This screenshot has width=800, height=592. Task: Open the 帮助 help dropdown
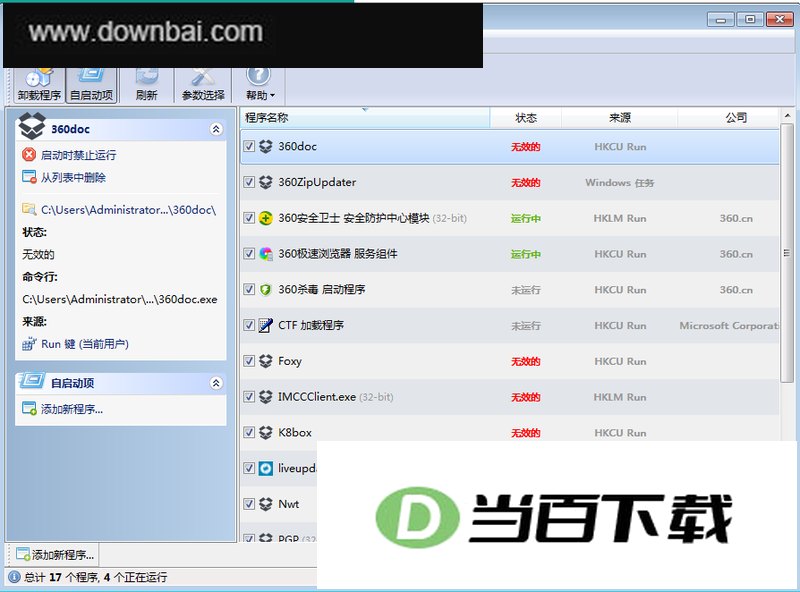pyautogui.click(x=260, y=85)
